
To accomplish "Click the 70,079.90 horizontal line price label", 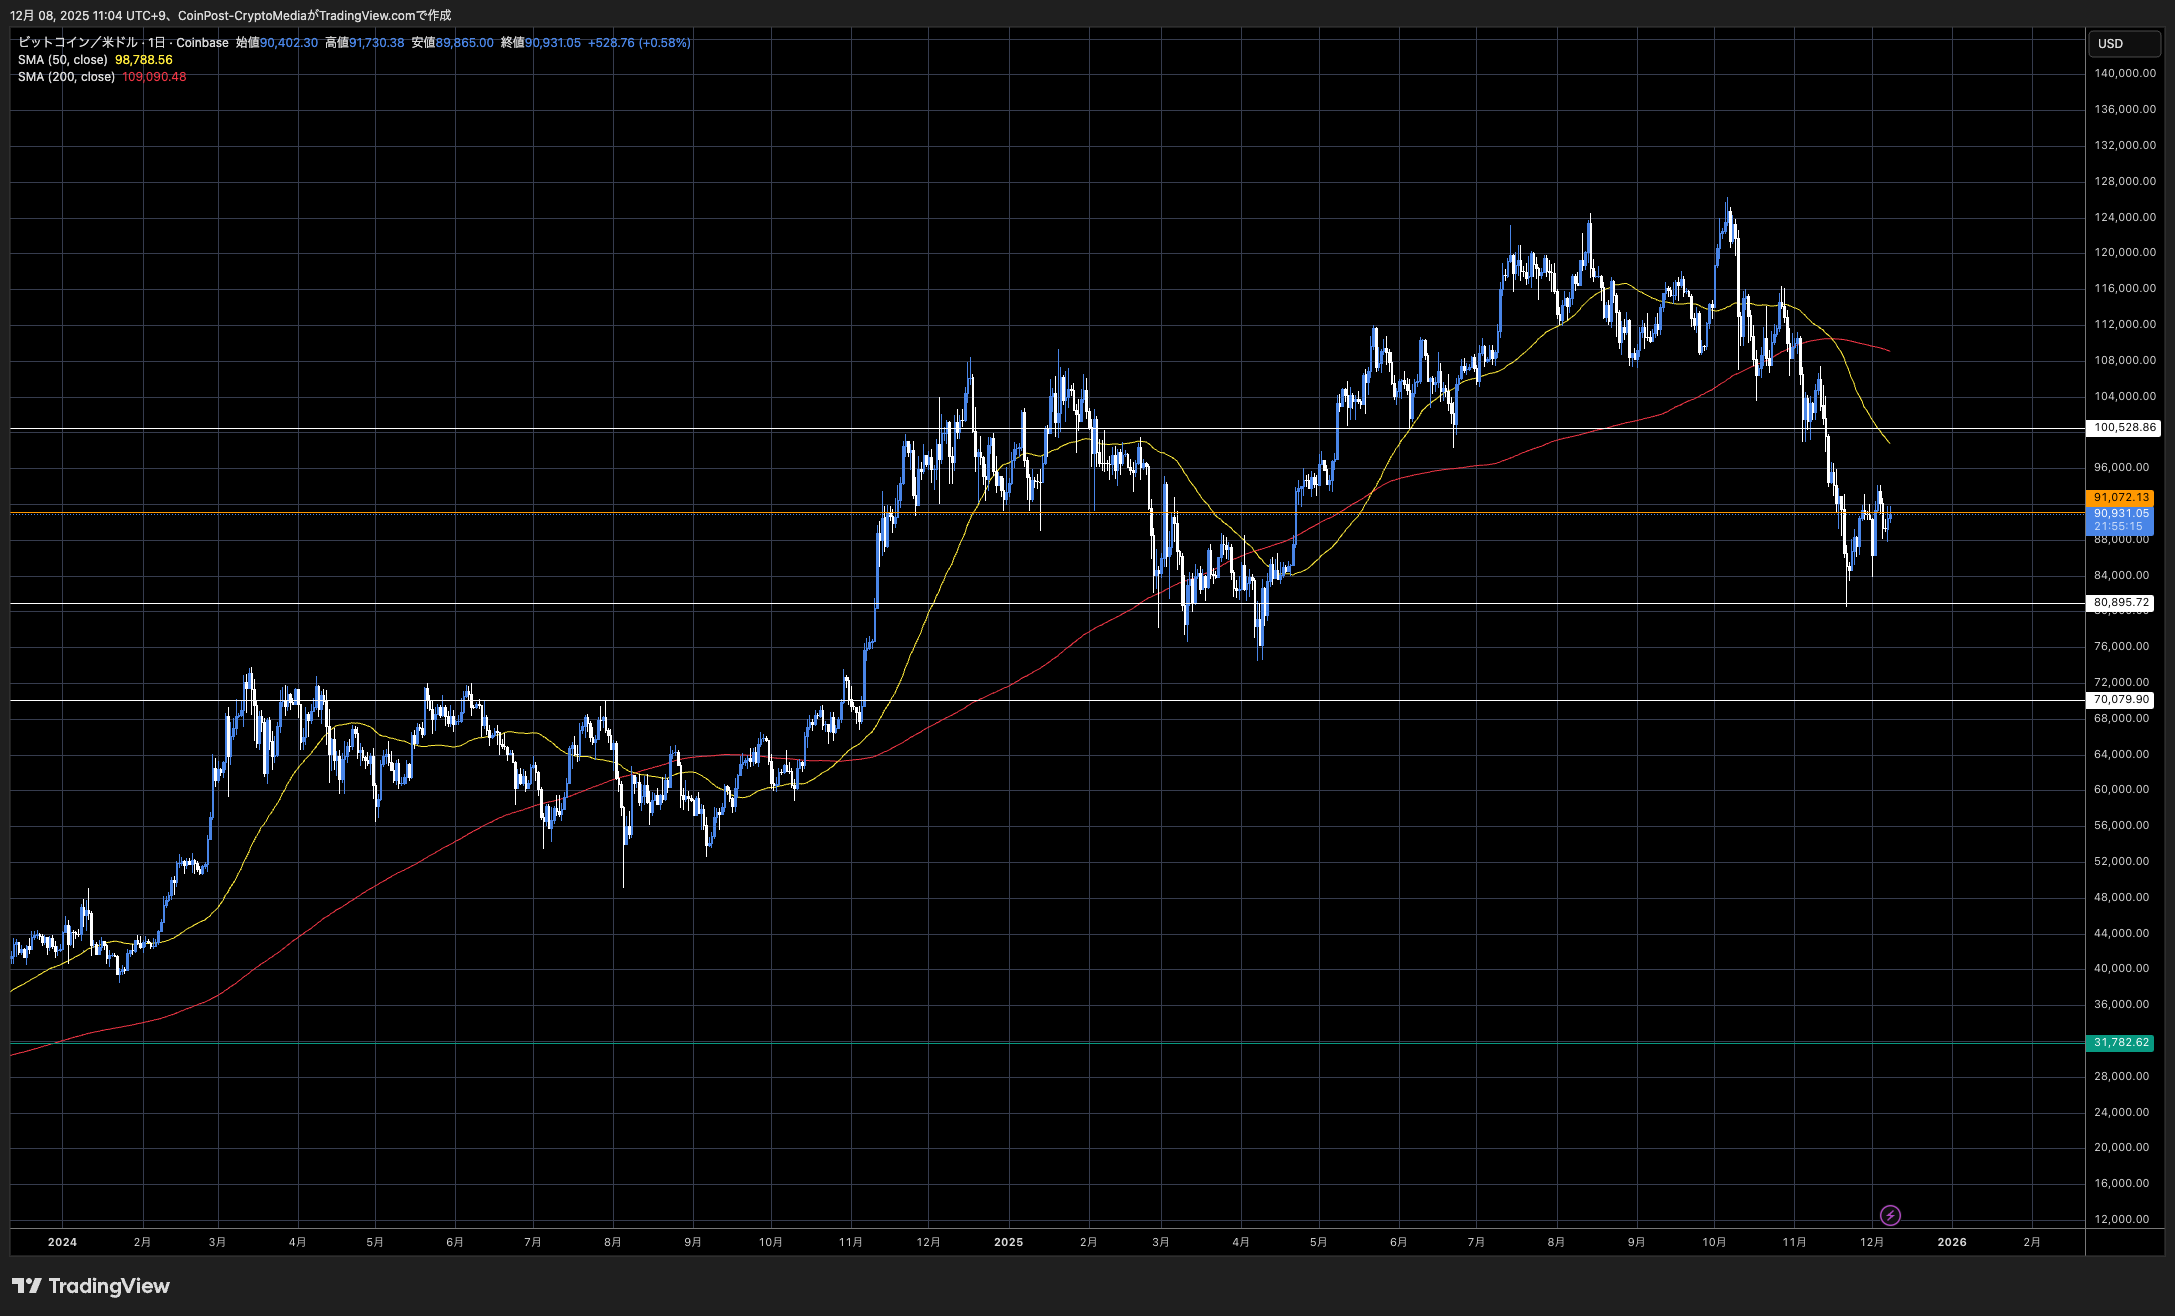I will tap(2121, 700).
